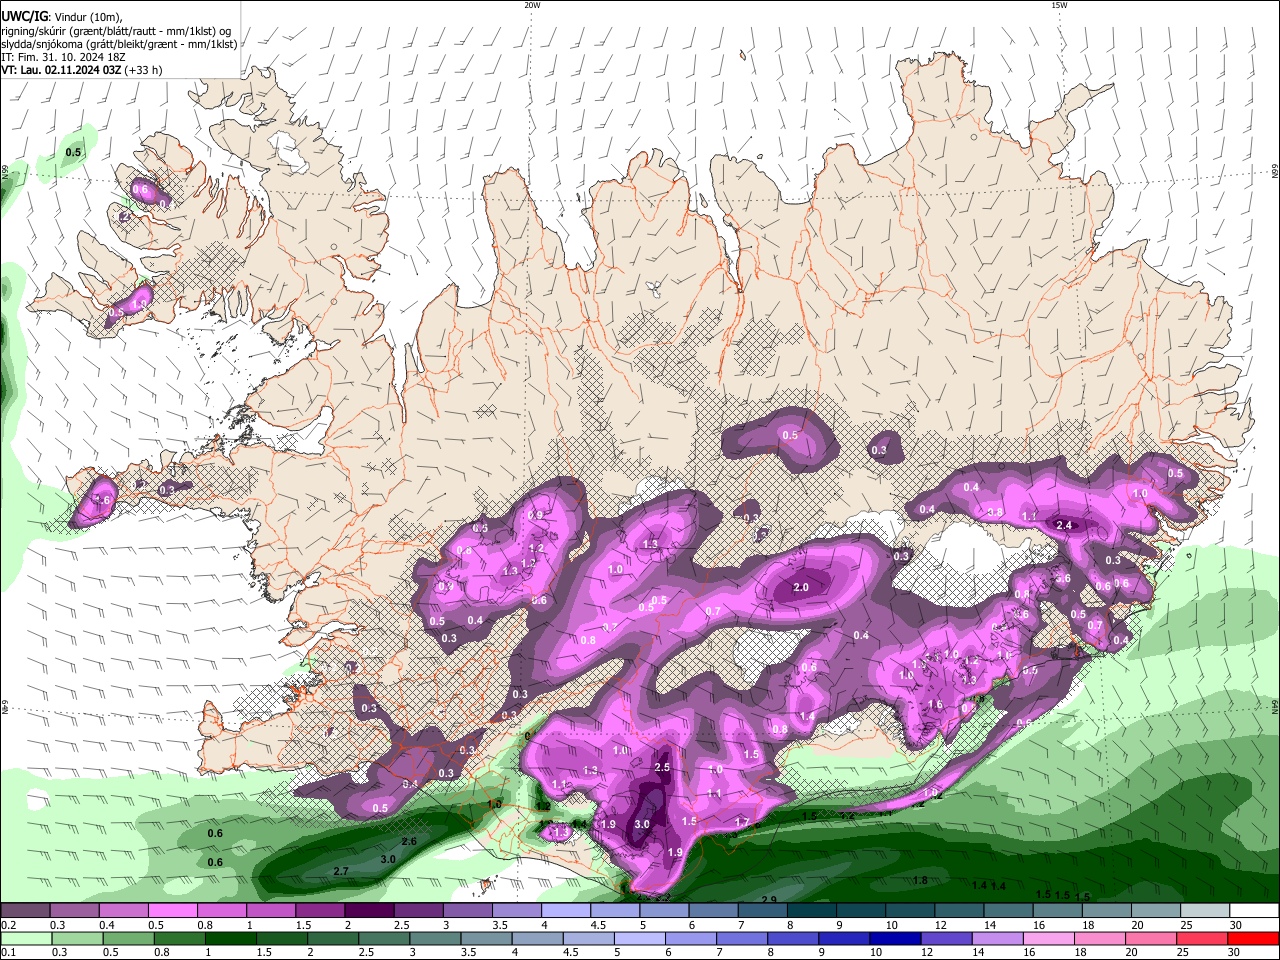
Task: Click the red swatch above 30 in the bottom legend row
Action: pyautogui.click(x=1252, y=939)
